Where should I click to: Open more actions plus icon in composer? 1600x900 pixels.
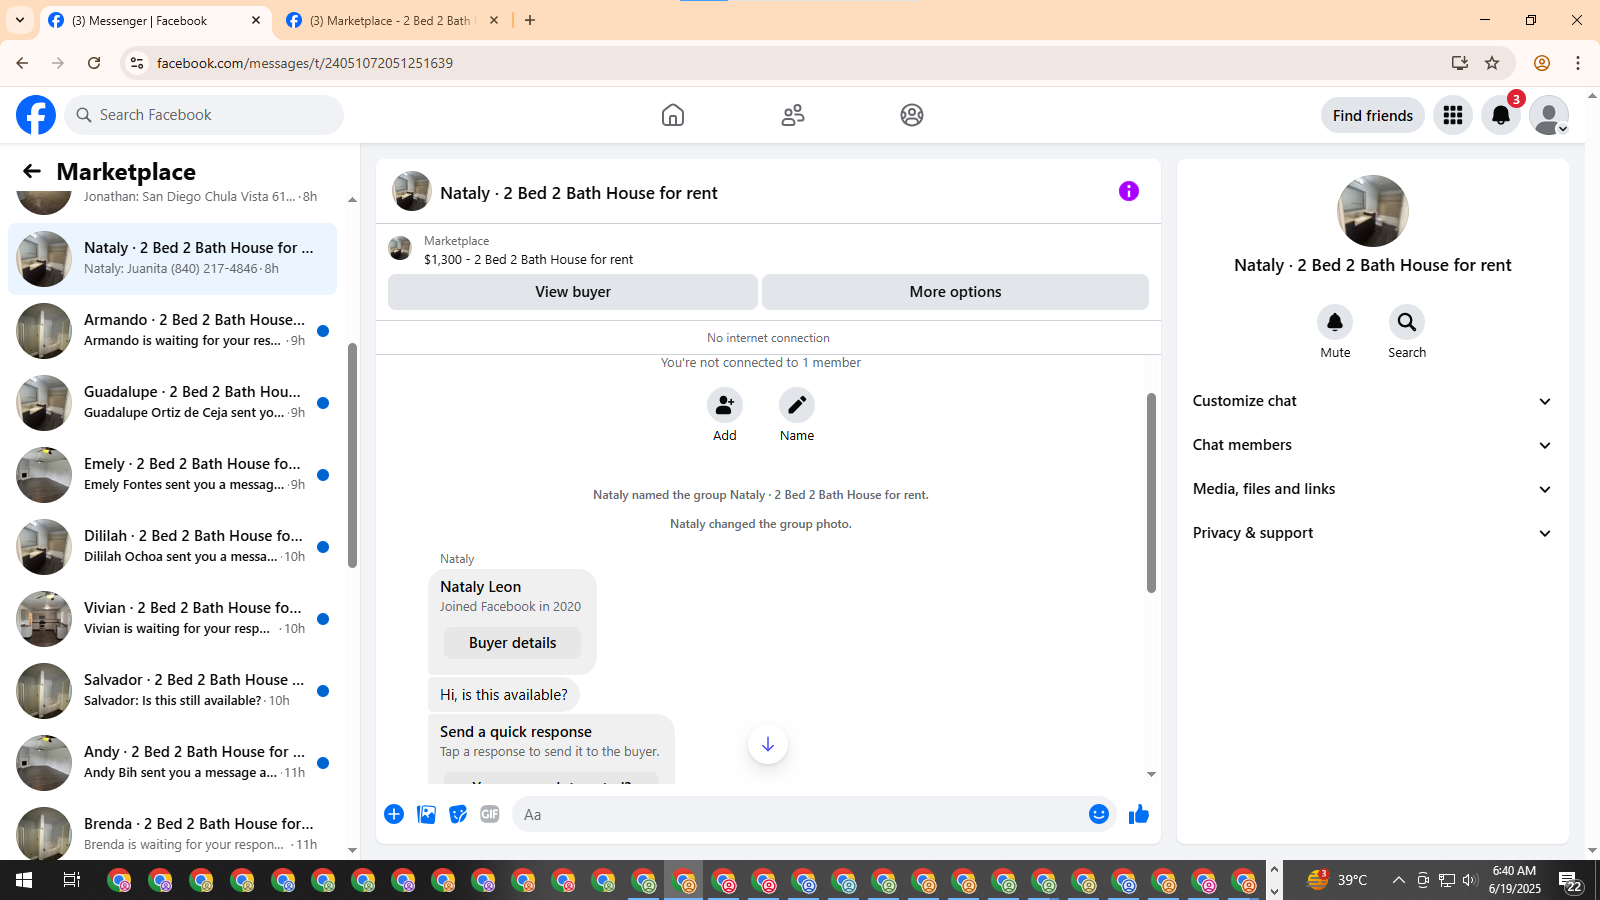394,814
